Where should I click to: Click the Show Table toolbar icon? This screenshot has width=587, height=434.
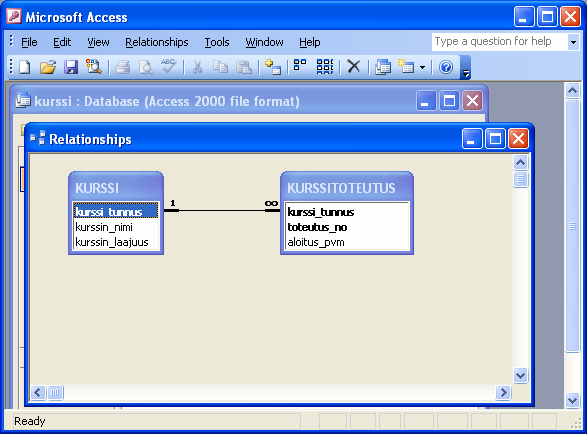click(273, 67)
